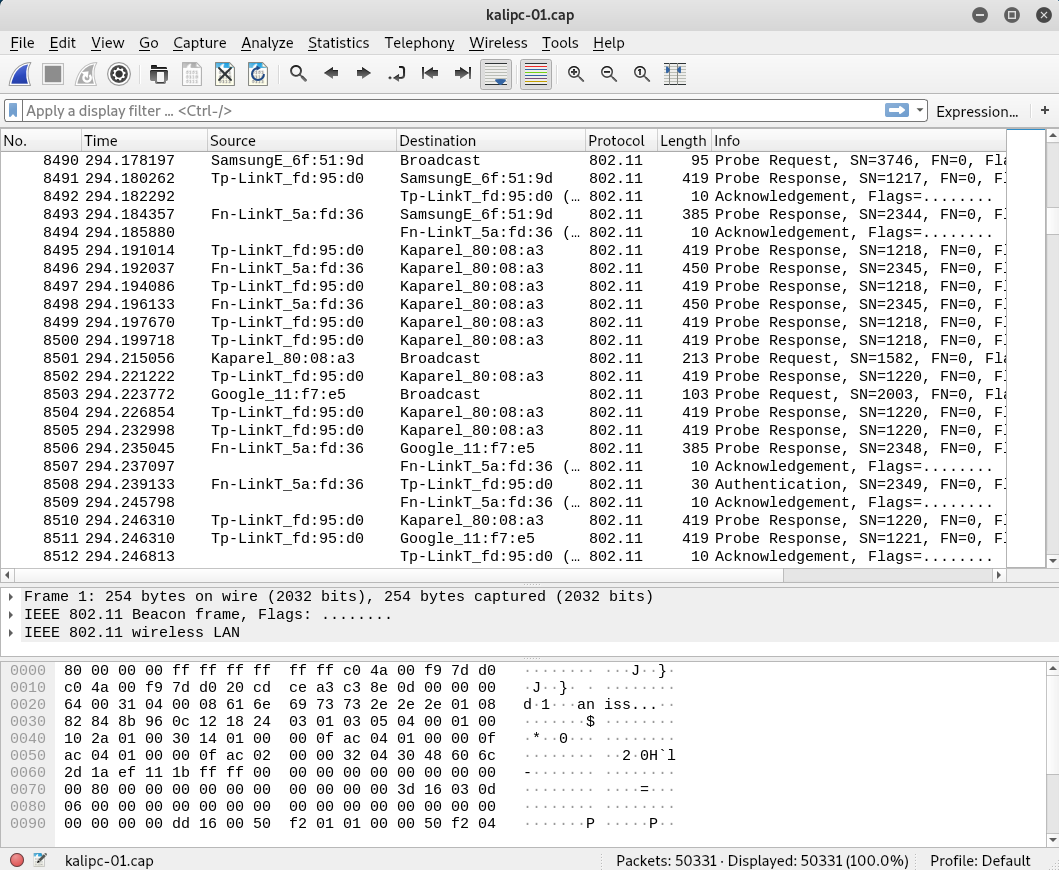
Task: Click the reload capture file icon
Action: click(x=258, y=74)
